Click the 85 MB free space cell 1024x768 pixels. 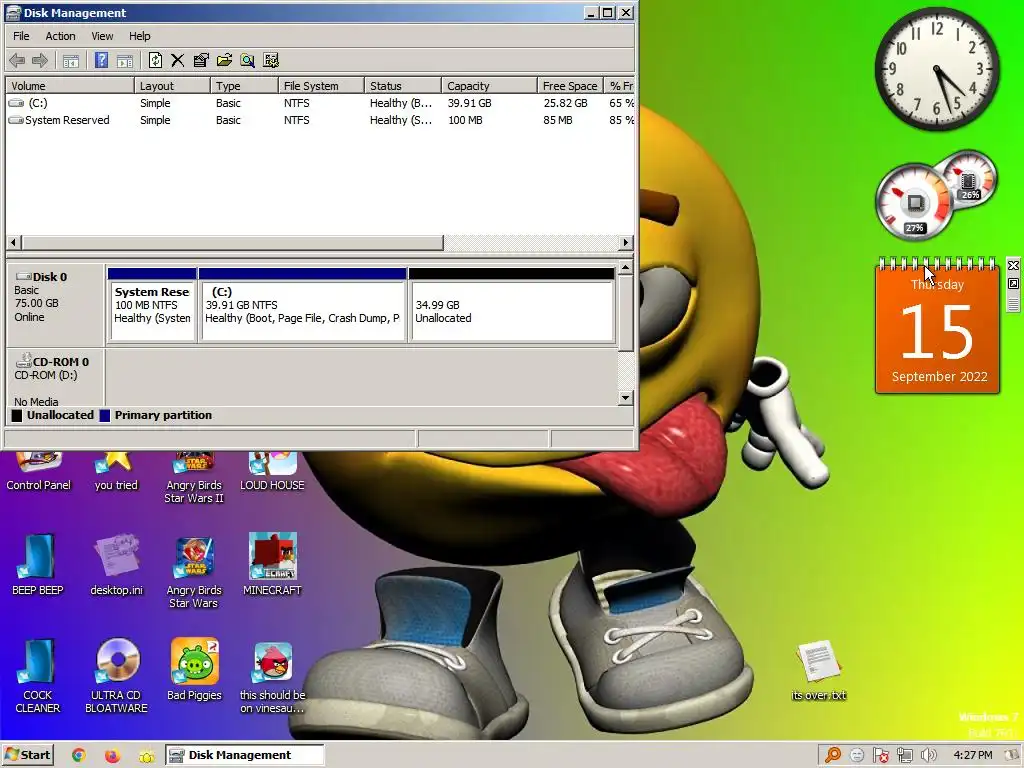(558, 120)
